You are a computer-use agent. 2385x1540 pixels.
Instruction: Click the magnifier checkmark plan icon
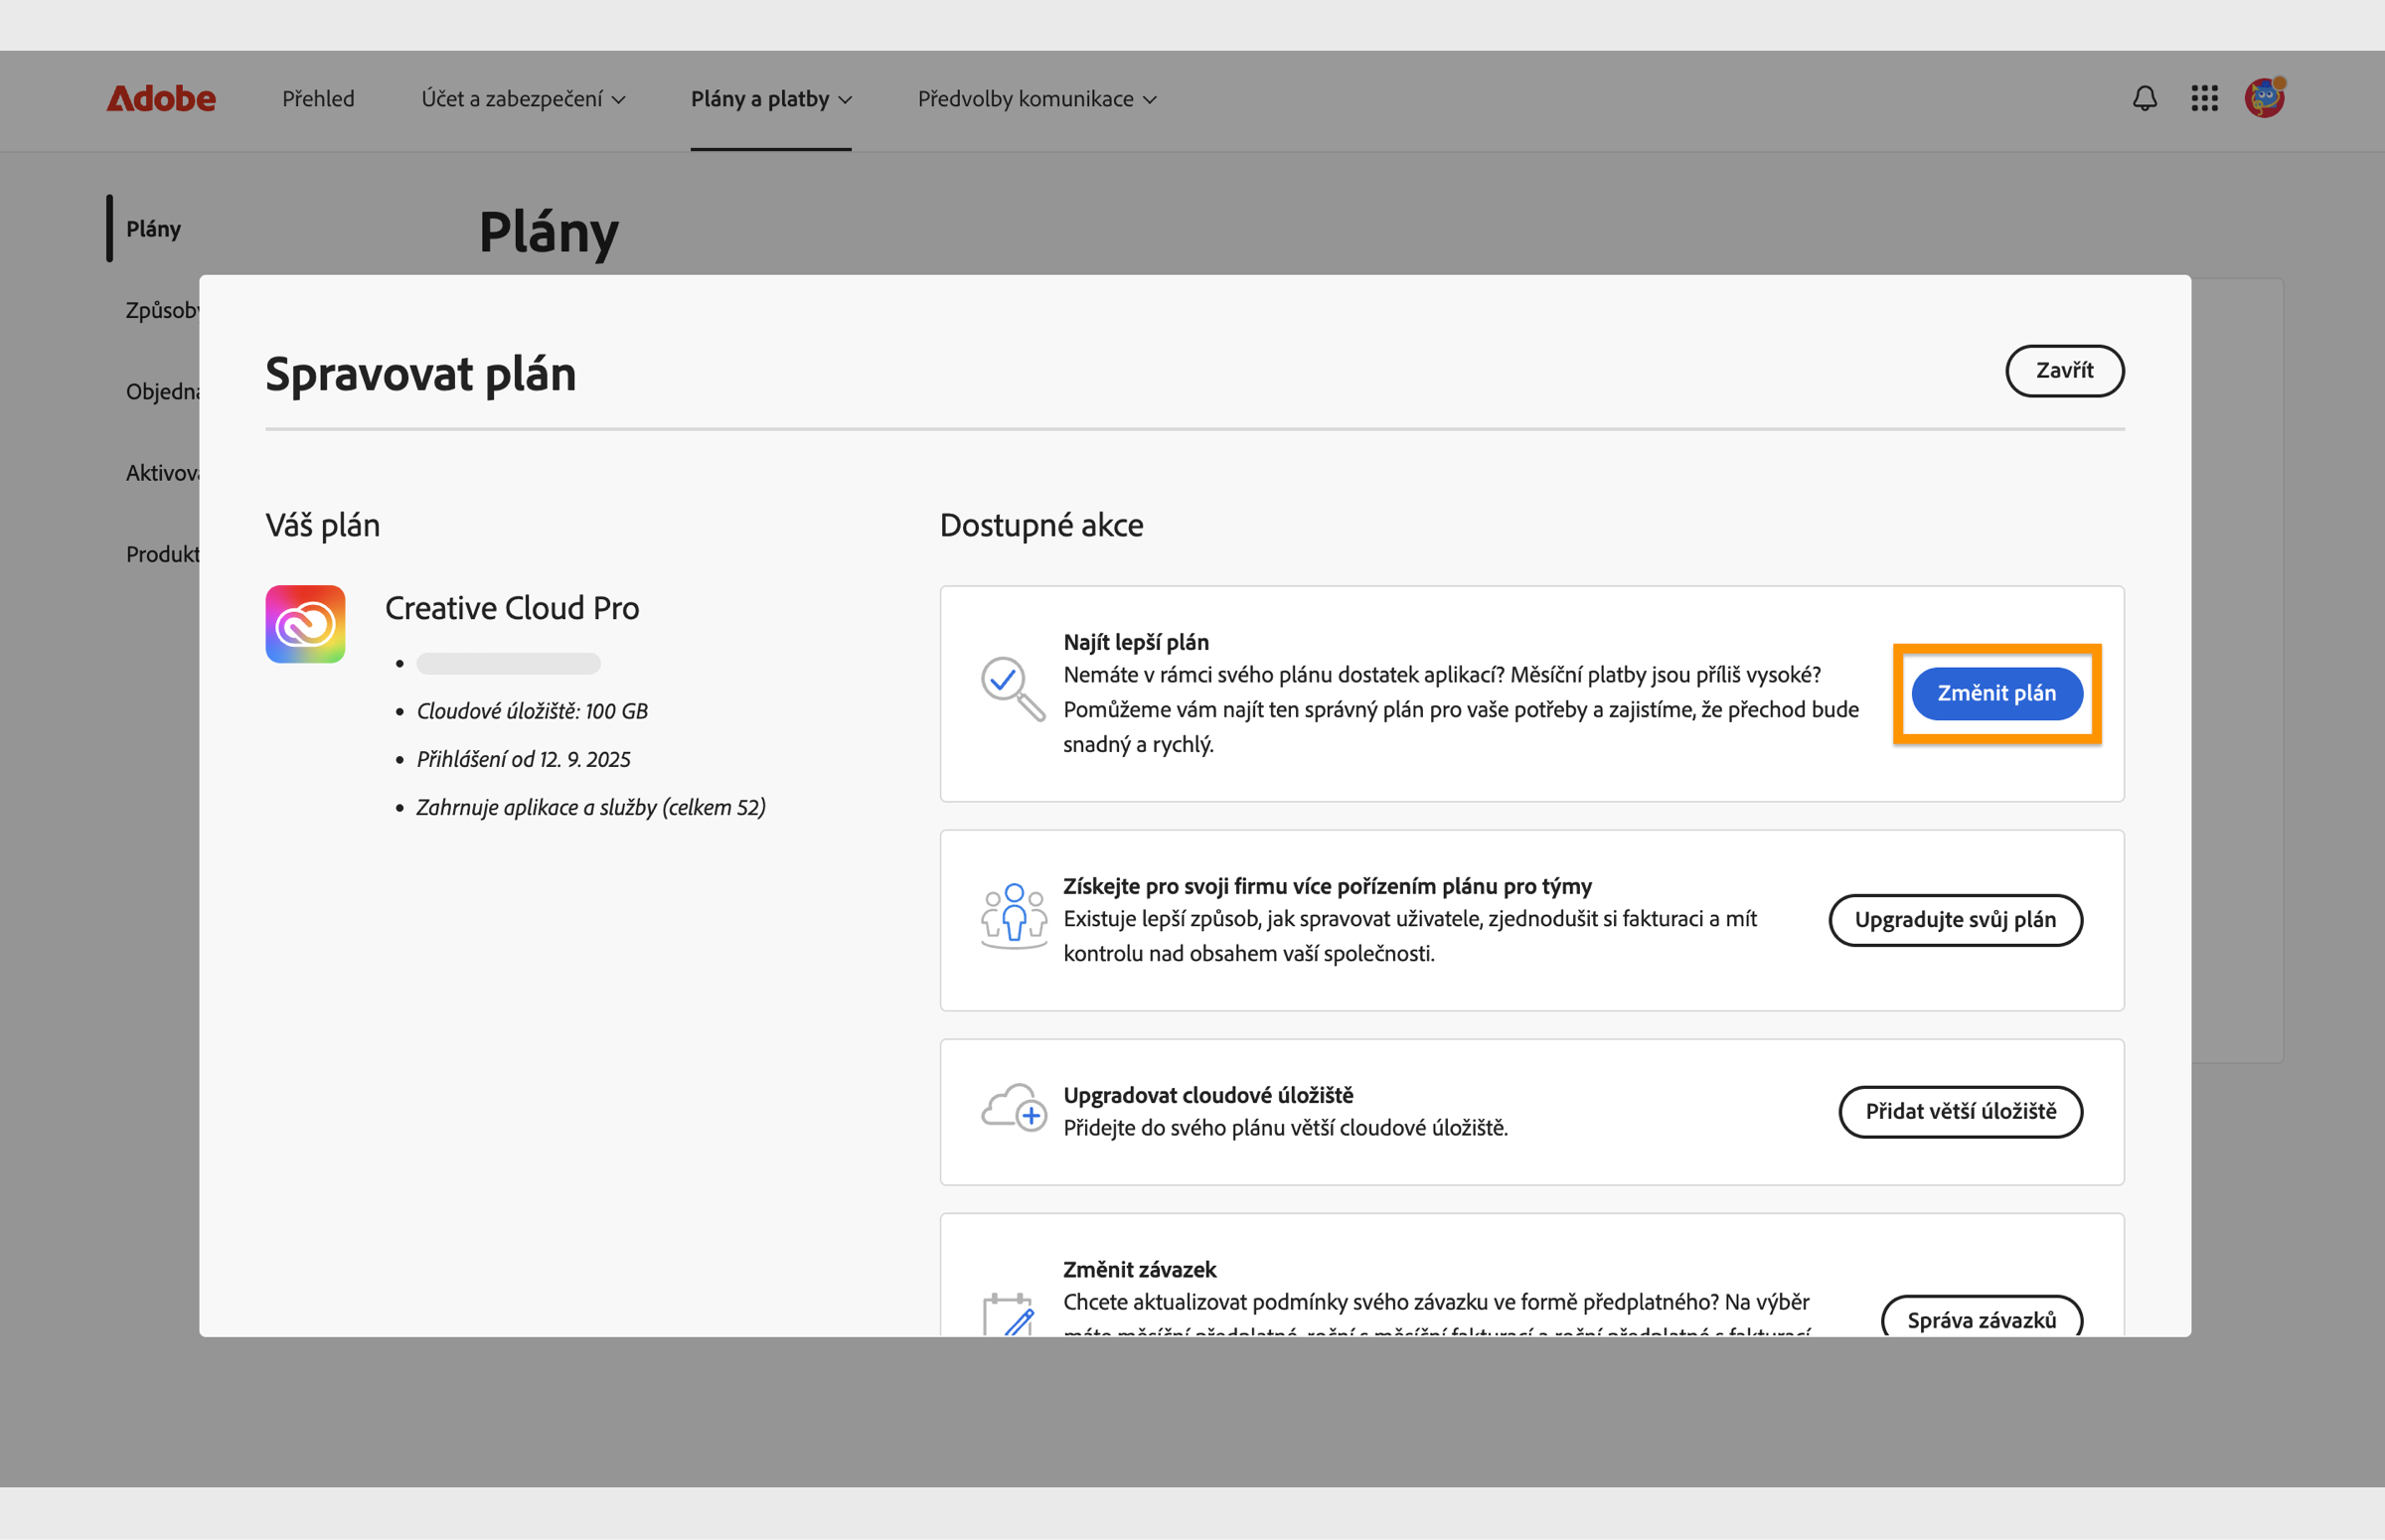pyautogui.click(x=1012, y=689)
